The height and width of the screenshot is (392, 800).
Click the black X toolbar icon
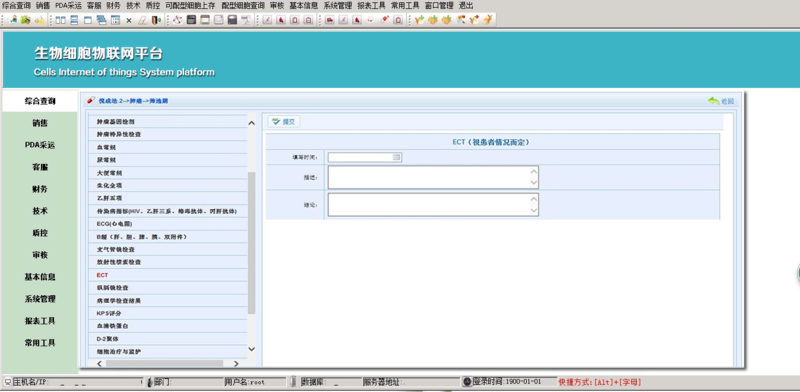tap(129, 20)
